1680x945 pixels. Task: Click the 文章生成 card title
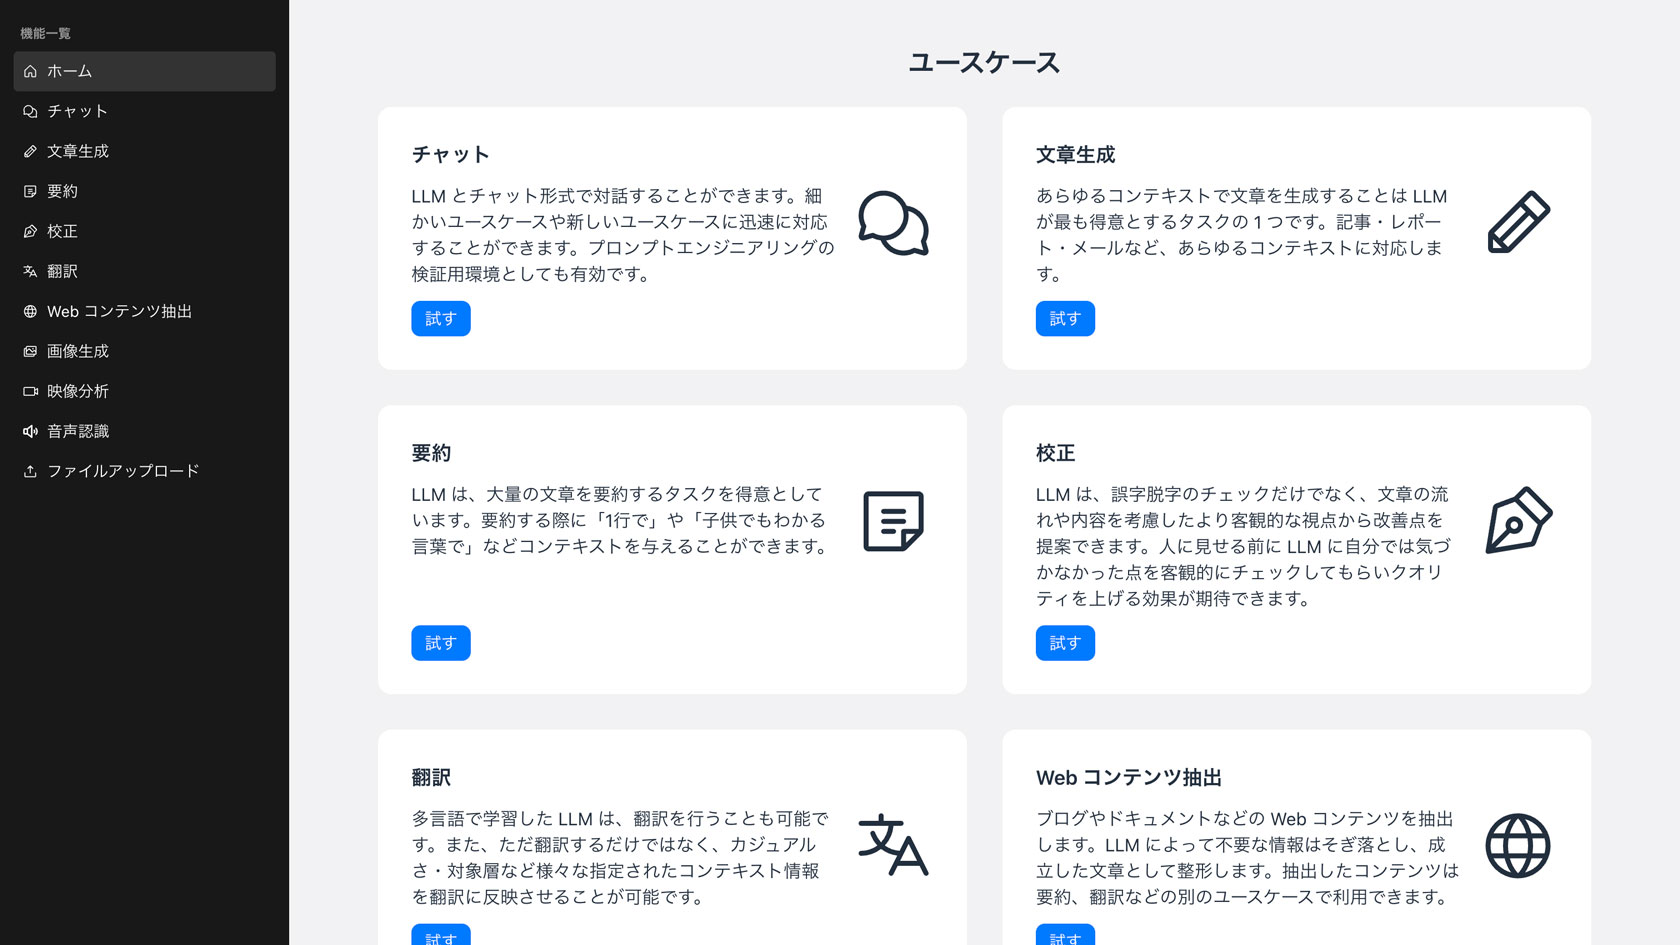pos(1075,155)
